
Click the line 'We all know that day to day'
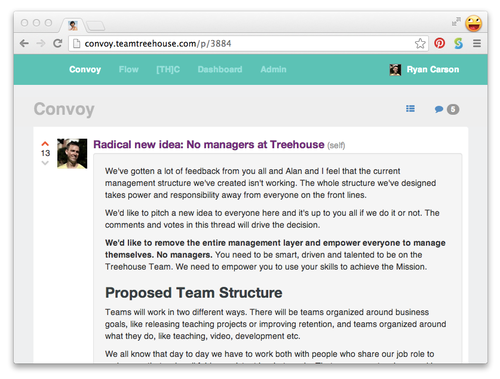tap(270, 354)
